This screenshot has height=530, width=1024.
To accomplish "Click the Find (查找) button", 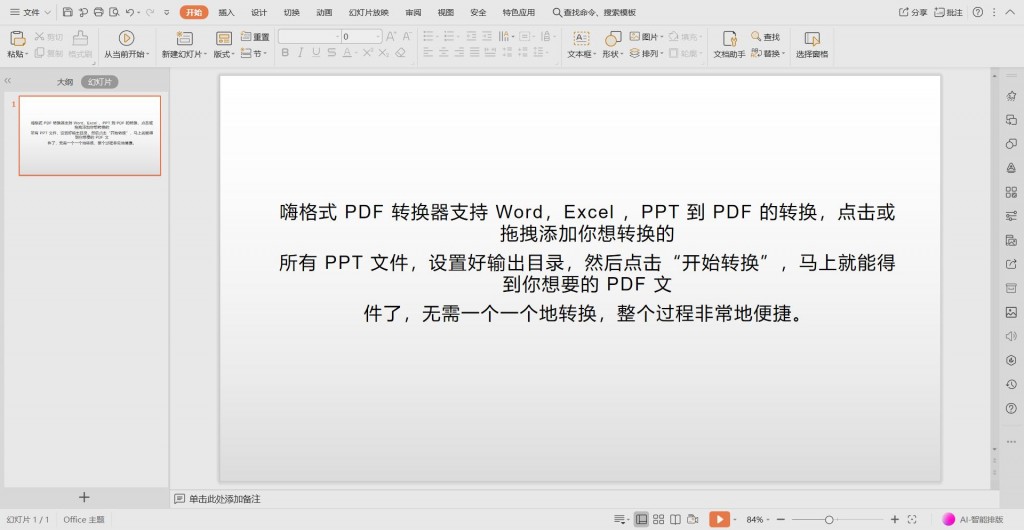I will point(765,37).
